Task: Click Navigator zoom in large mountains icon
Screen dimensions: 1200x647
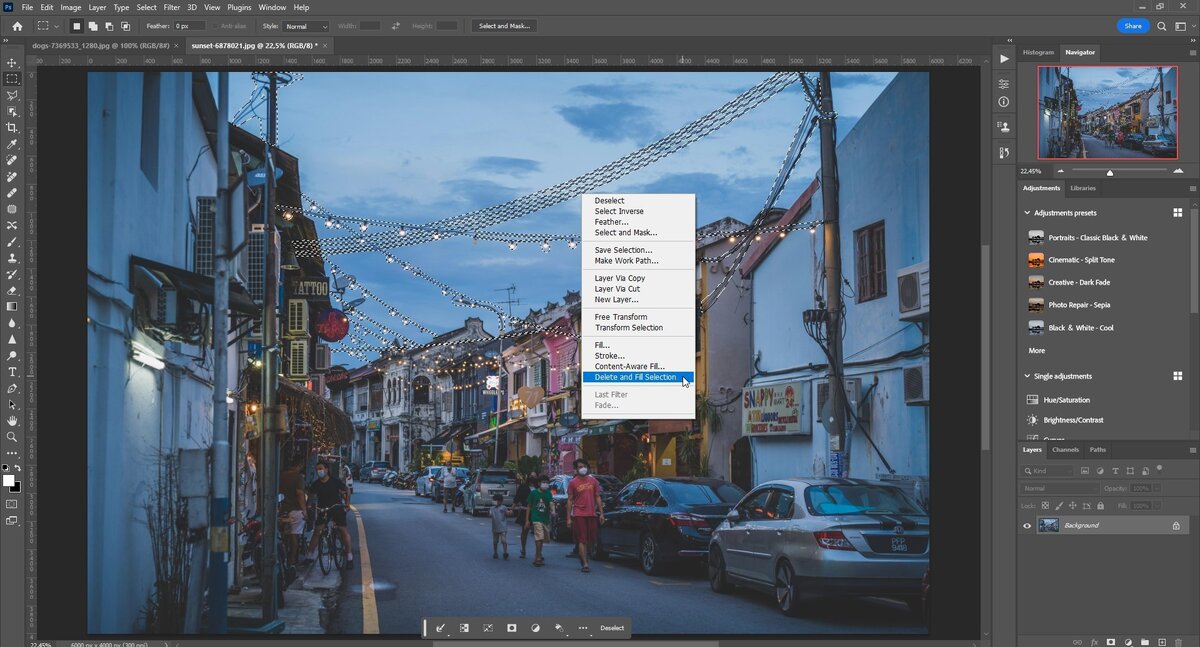Action: (1177, 171)
